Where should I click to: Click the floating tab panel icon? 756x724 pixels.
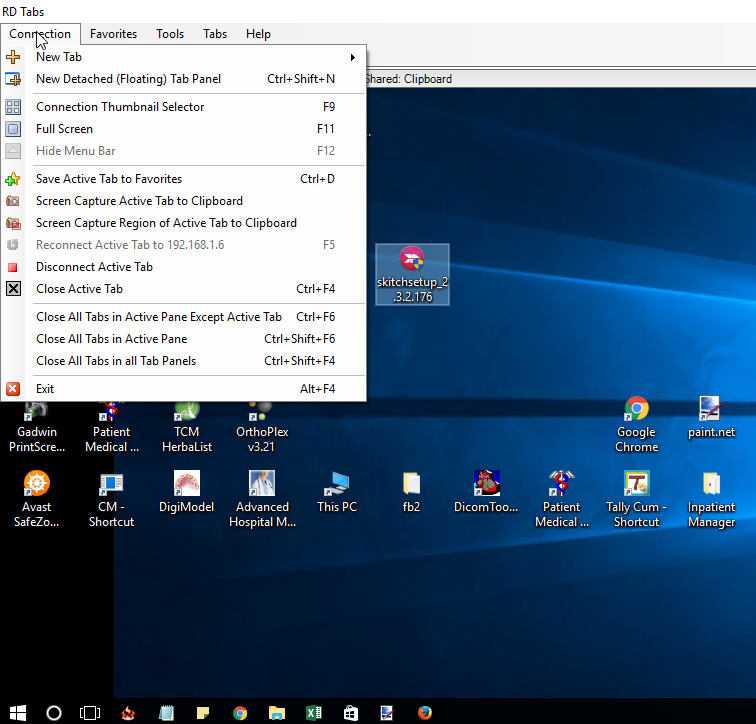(x=13, y=79)
